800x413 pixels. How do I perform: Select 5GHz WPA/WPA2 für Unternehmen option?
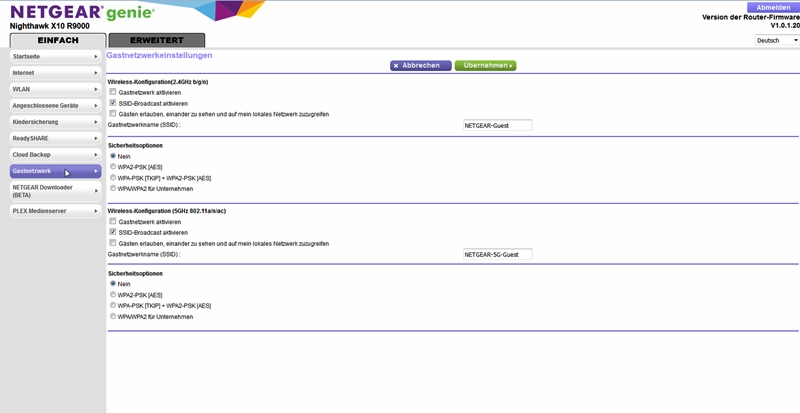(113, 316)
